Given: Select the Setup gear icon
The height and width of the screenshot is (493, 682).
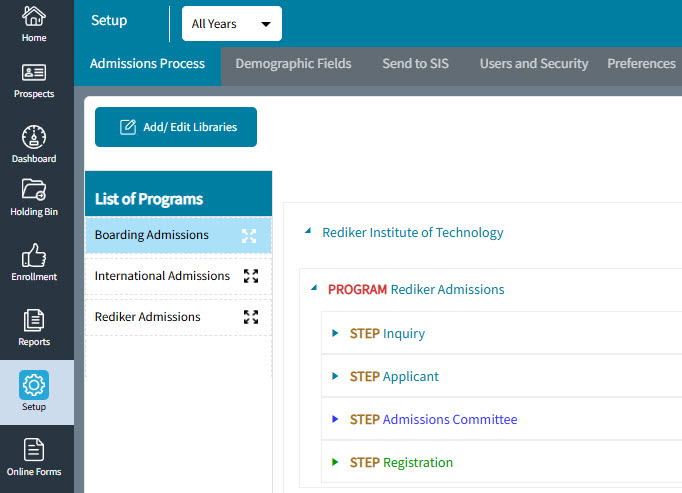Looking at the screenshot, I should [x=34, y=385].
